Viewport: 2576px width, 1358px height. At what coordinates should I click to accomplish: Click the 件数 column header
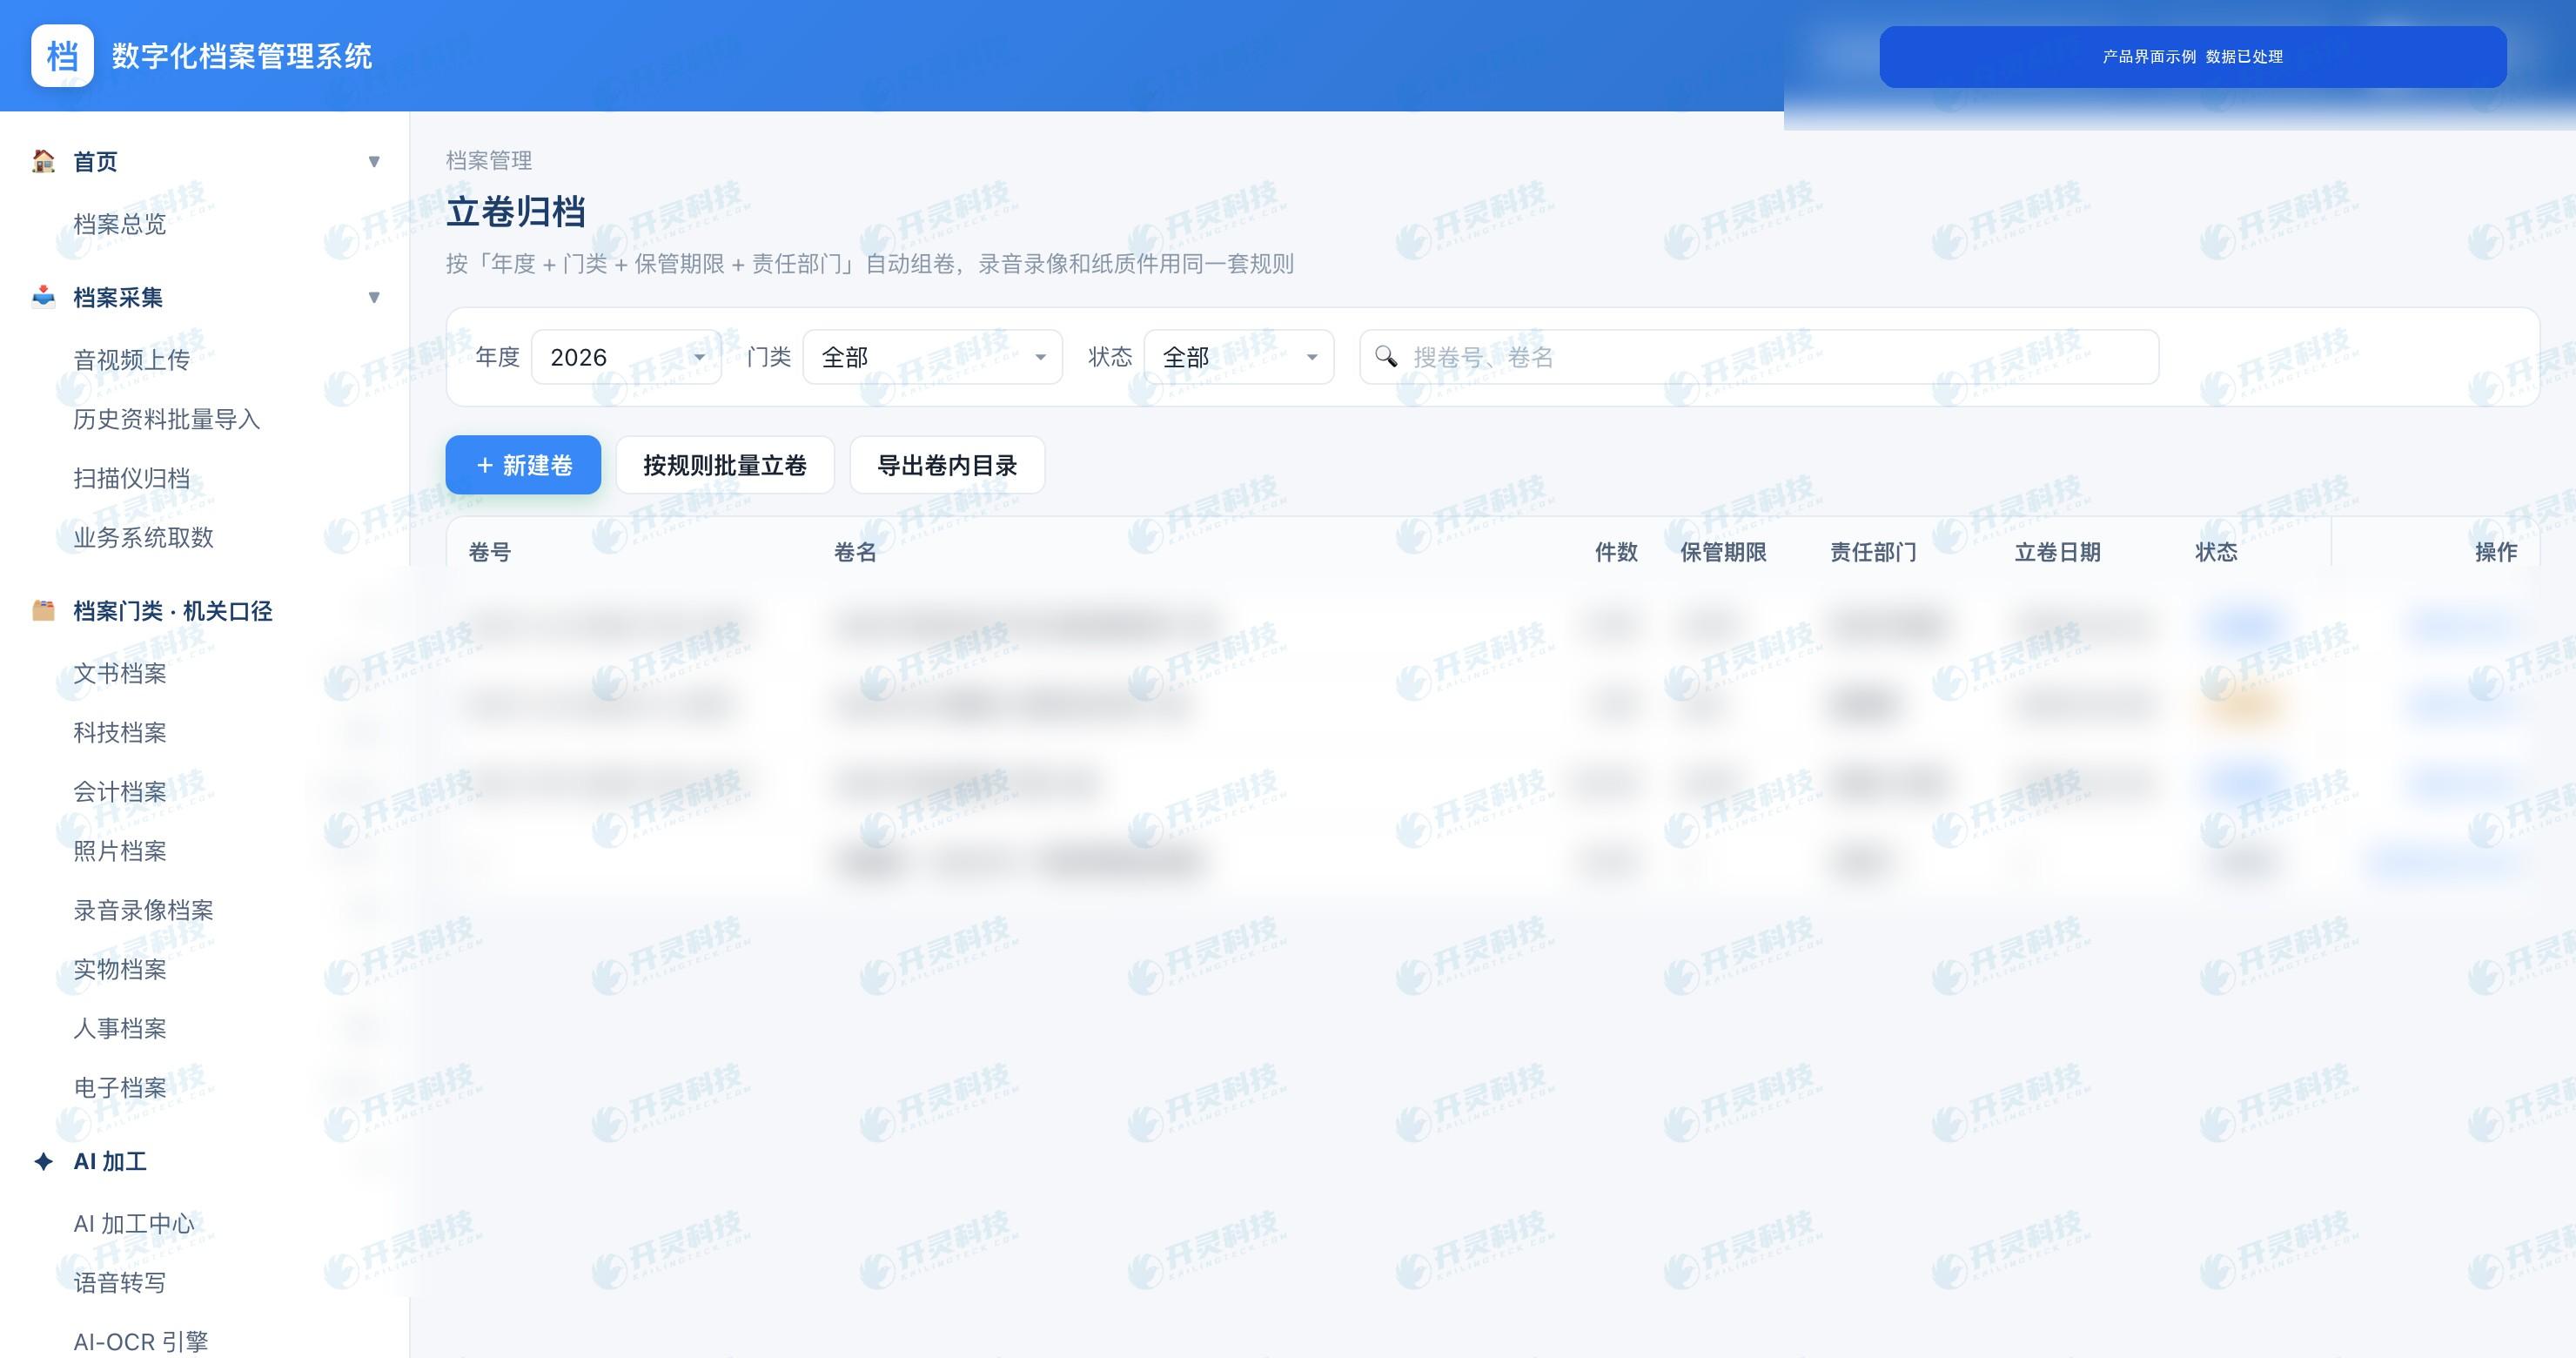(x=1616, y=552)
